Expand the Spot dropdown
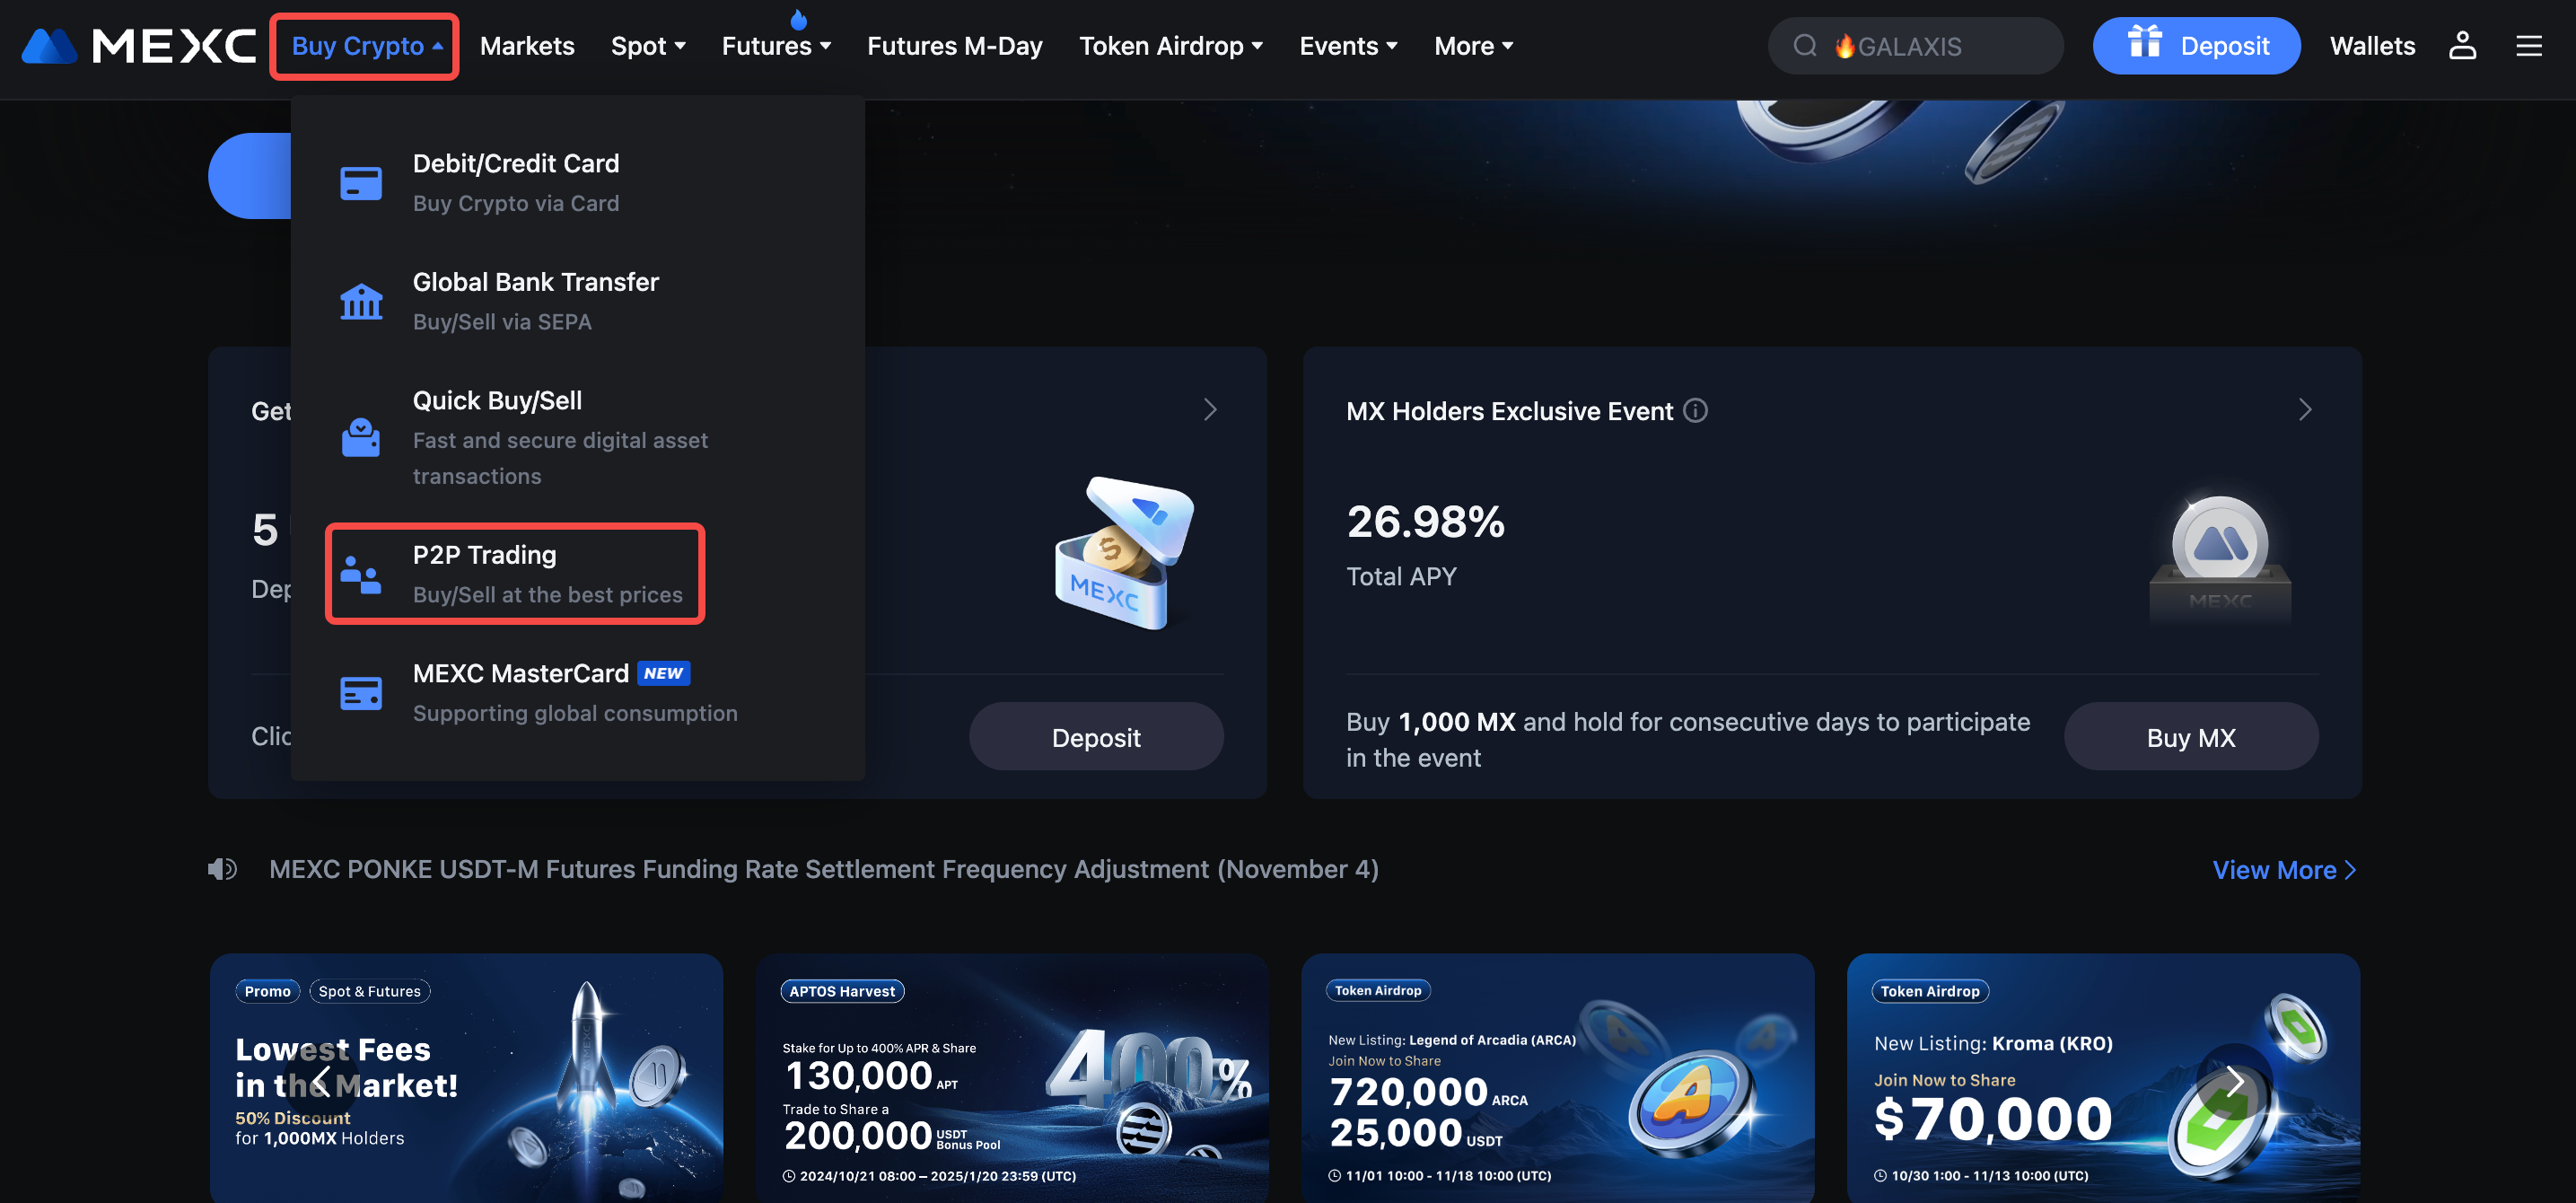The height and width of the screenshot is (1203, 2576). (648, 46)
